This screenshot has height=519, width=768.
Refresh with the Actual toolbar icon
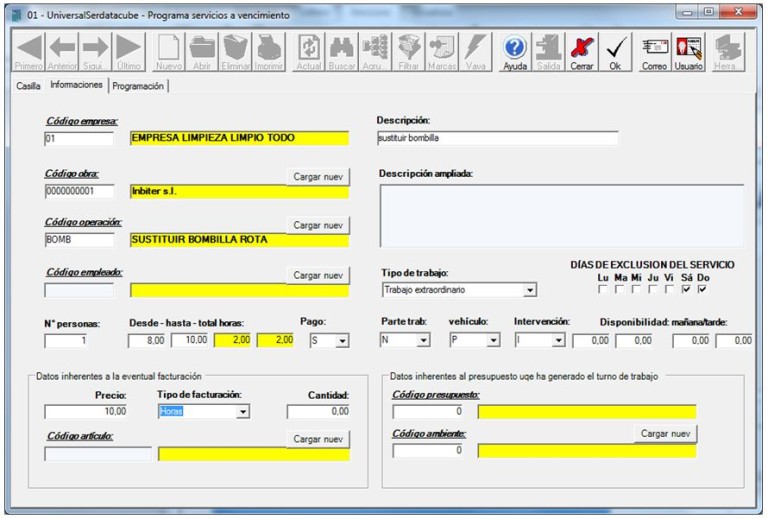(x=309, y=52)
